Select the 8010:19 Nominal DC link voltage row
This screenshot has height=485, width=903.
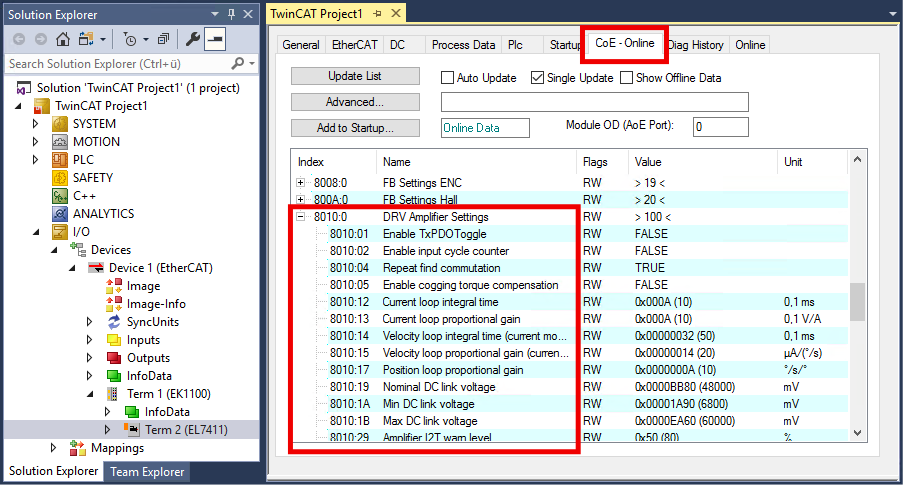pyautogui.click(x=569, y=387)
